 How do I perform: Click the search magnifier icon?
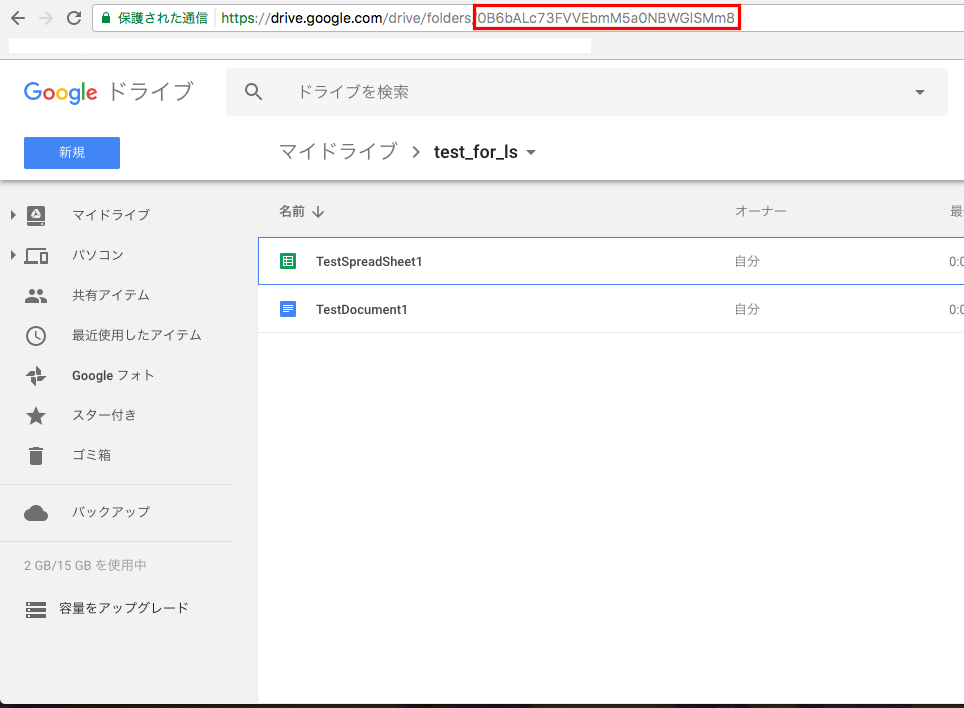254,92
